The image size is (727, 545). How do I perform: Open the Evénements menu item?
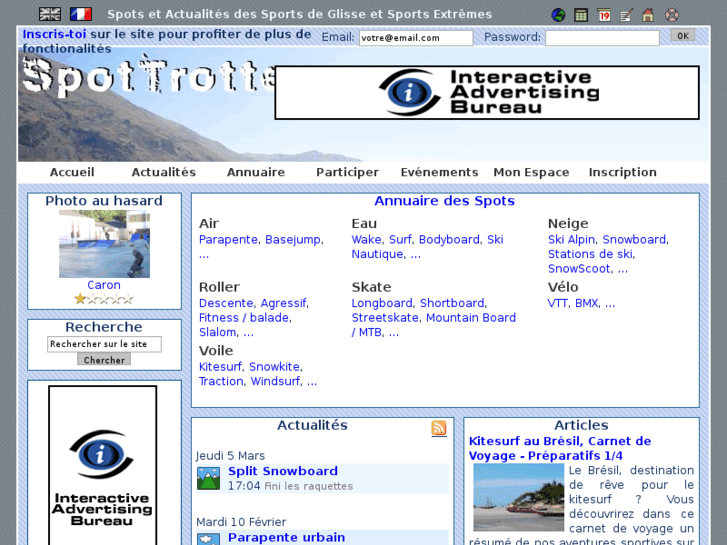pyautogui.click(x=440, y=172)
